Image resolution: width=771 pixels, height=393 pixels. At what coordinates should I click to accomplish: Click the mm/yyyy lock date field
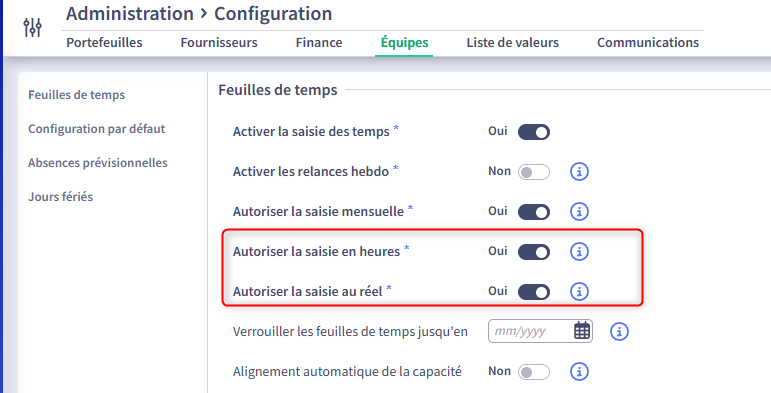coord(540,331)
